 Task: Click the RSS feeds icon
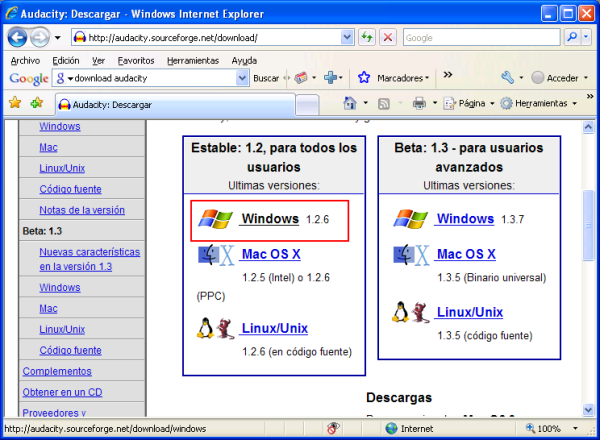pyautogui.click(x=383, y=103)
